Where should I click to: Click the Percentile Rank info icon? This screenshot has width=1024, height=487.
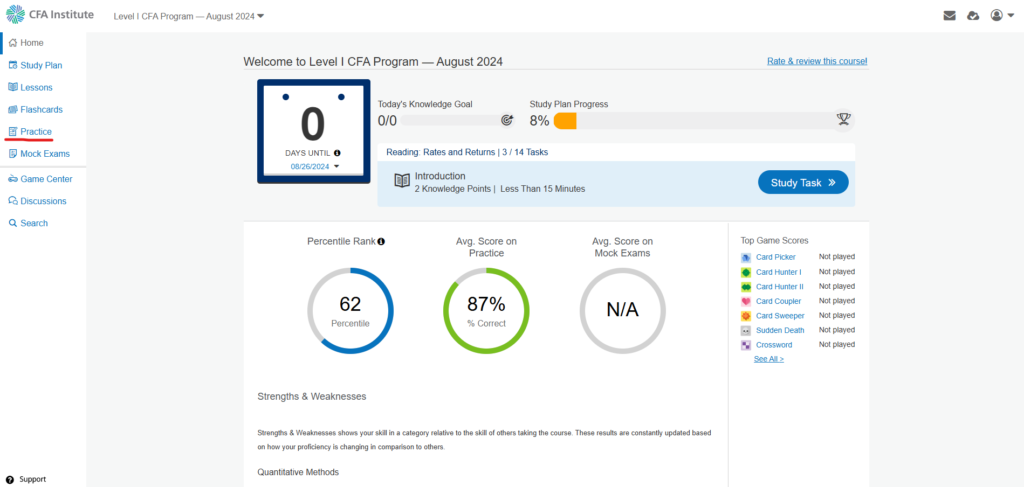[x=381, y=241]
